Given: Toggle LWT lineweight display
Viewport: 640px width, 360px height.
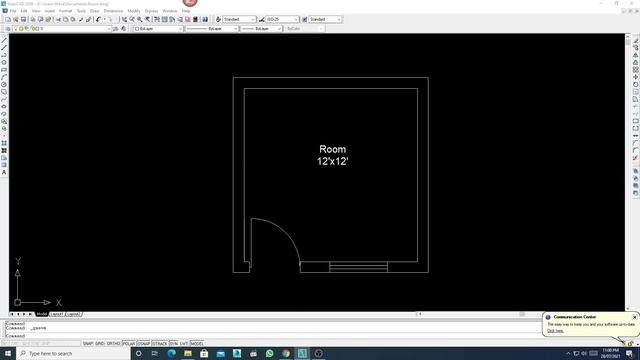Looking at the screenshot, I should click(x=184, y=344).
